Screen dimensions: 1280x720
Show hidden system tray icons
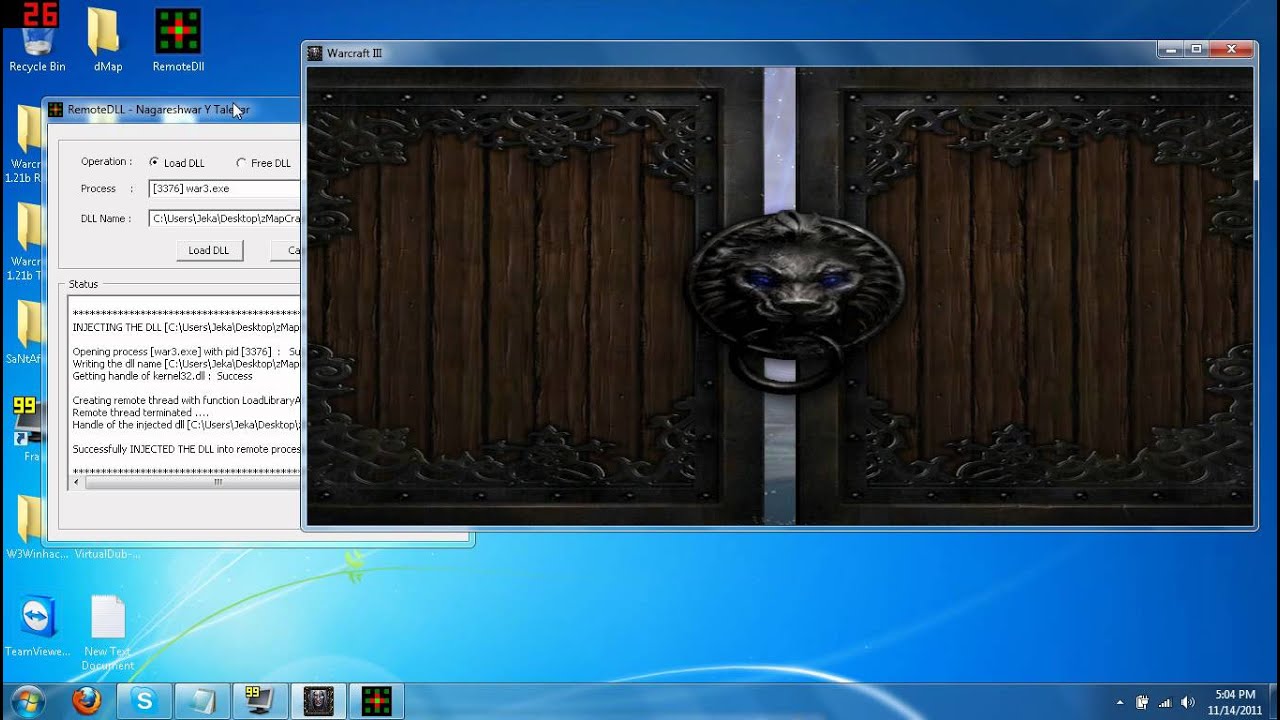coord(1119,702)
